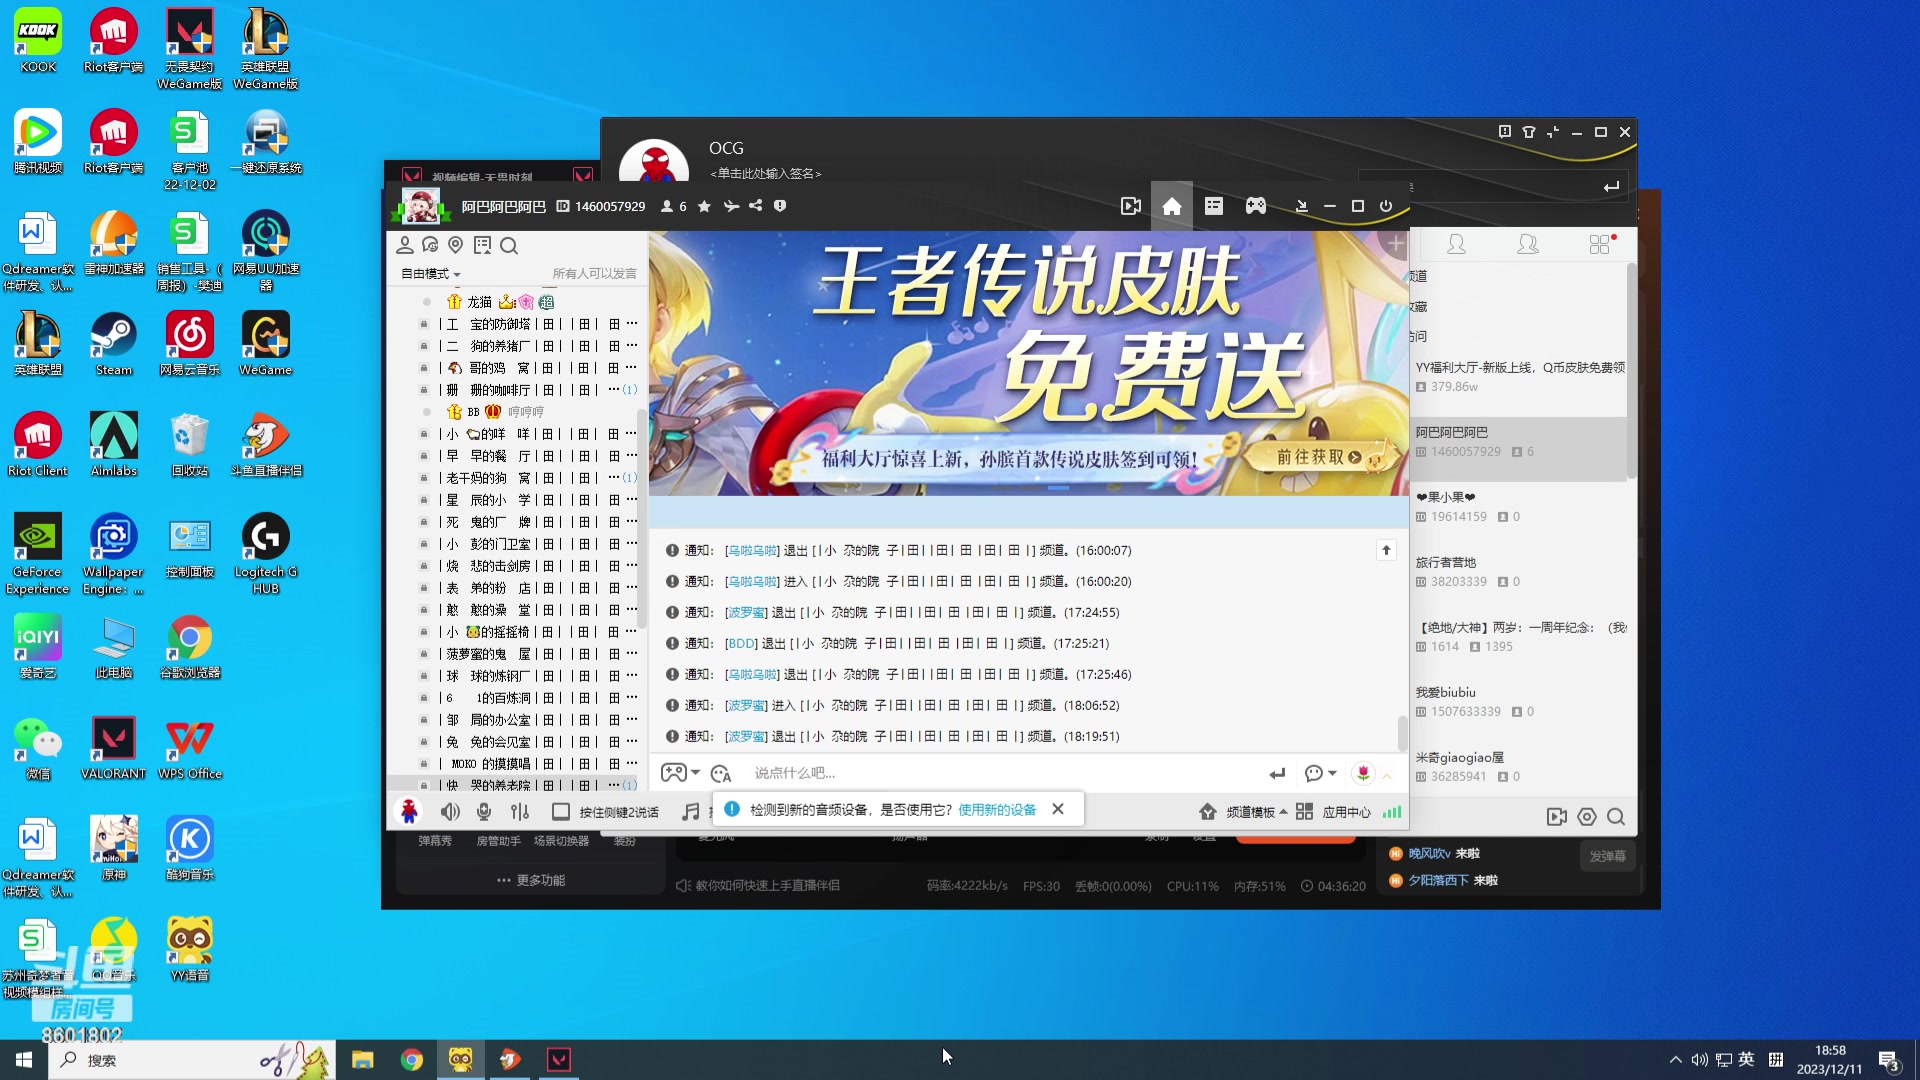This screenshot has height=1080, width=1920.
Task: Click the text-emoji icon left of chat input
Action: click(x=721, y=773)
